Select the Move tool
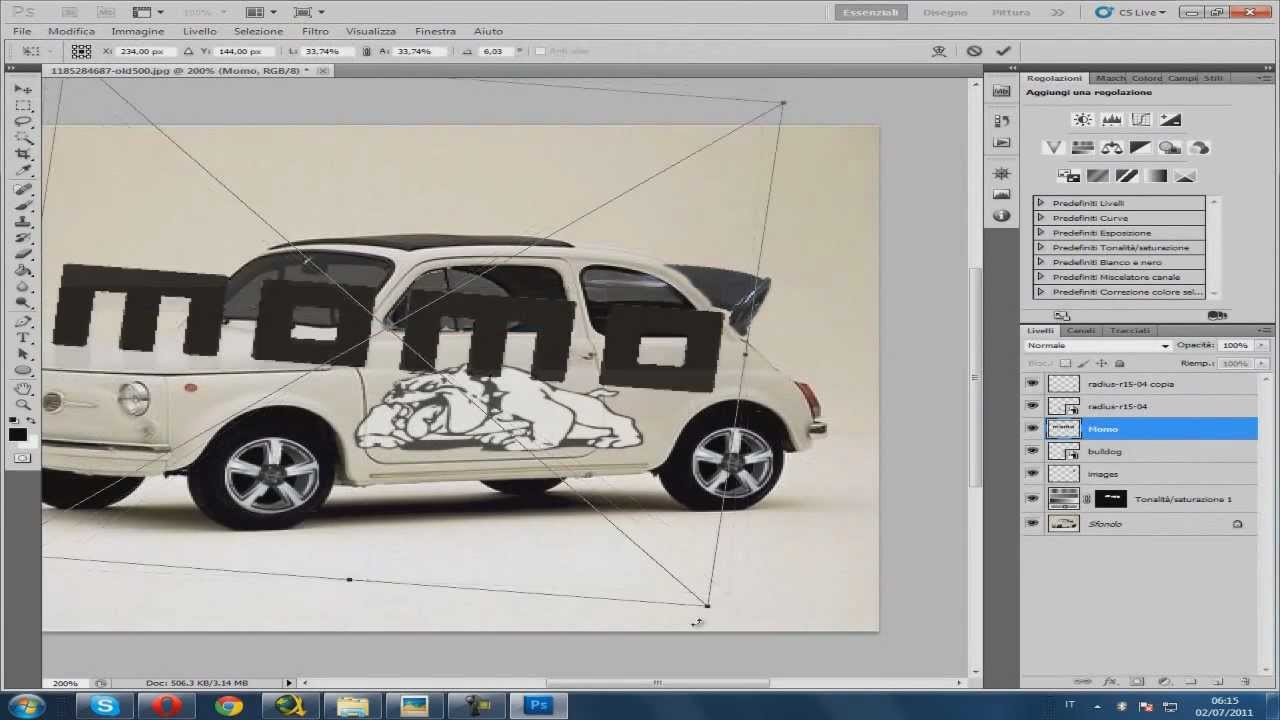1280x720 pixels. [x=22, y=89]
